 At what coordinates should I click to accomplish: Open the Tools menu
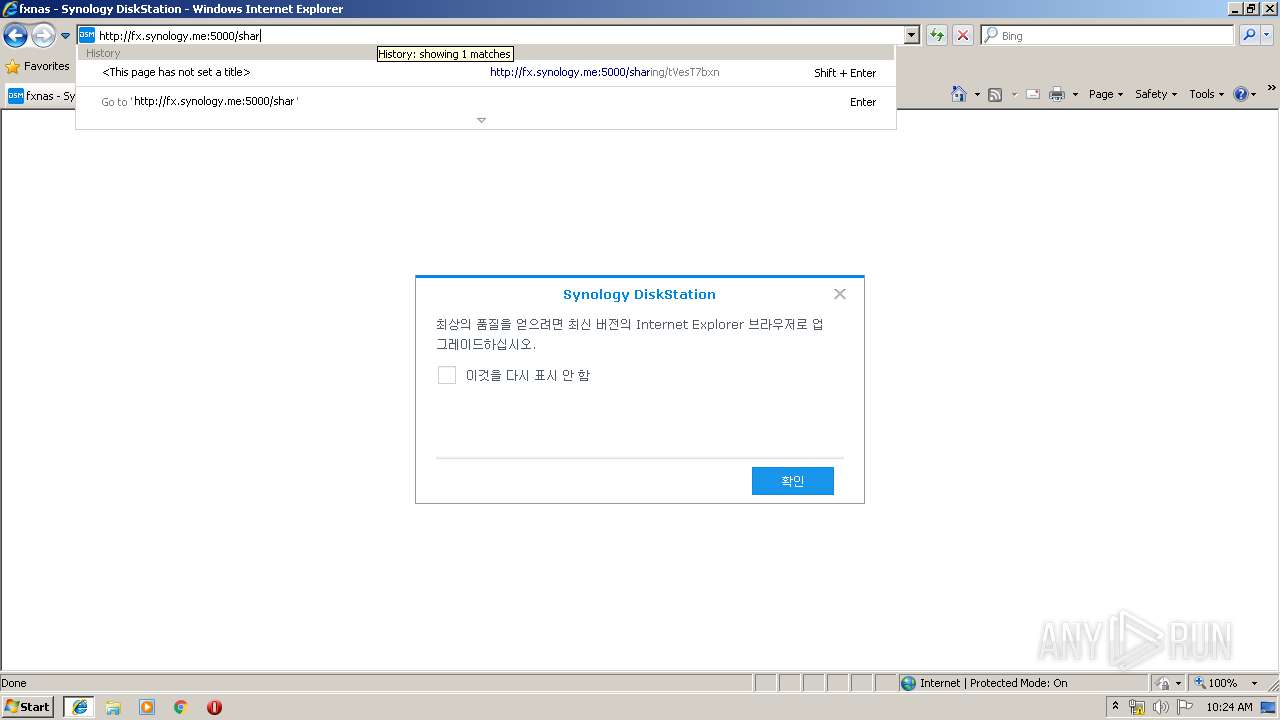(1206, 94)
